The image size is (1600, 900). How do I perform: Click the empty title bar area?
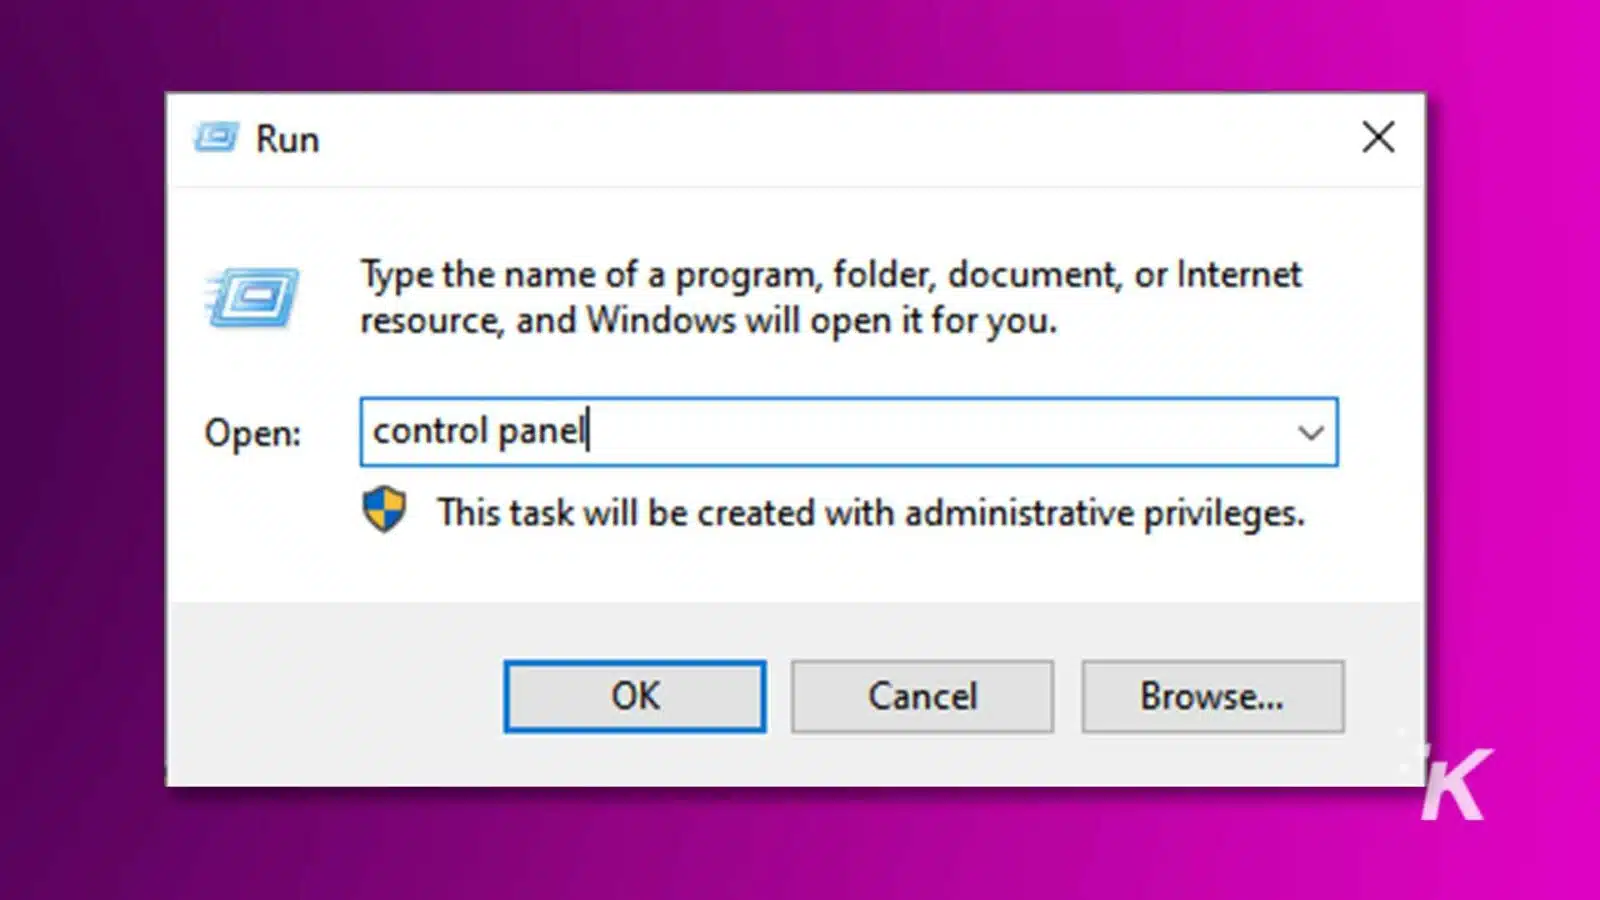(800, 139)
